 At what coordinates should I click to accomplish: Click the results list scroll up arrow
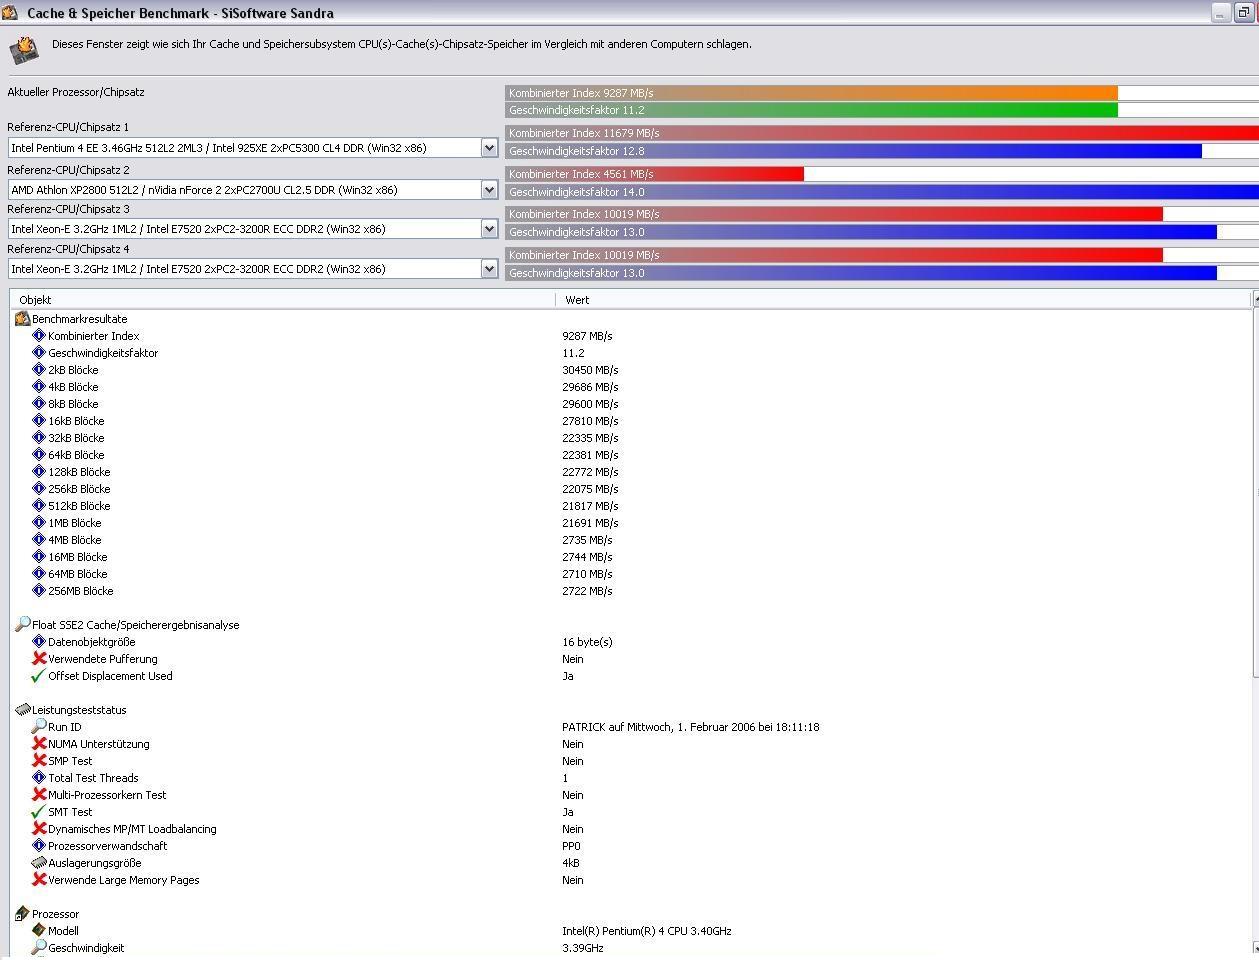click(x=1255, y=299)
